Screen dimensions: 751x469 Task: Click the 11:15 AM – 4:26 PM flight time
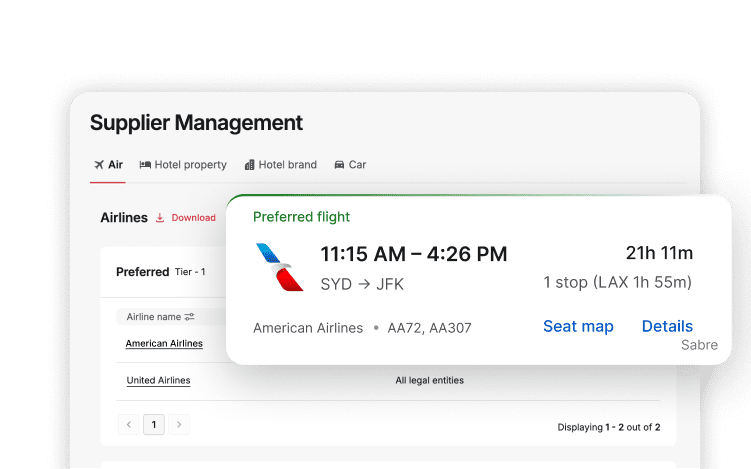[x=413, y=254]
